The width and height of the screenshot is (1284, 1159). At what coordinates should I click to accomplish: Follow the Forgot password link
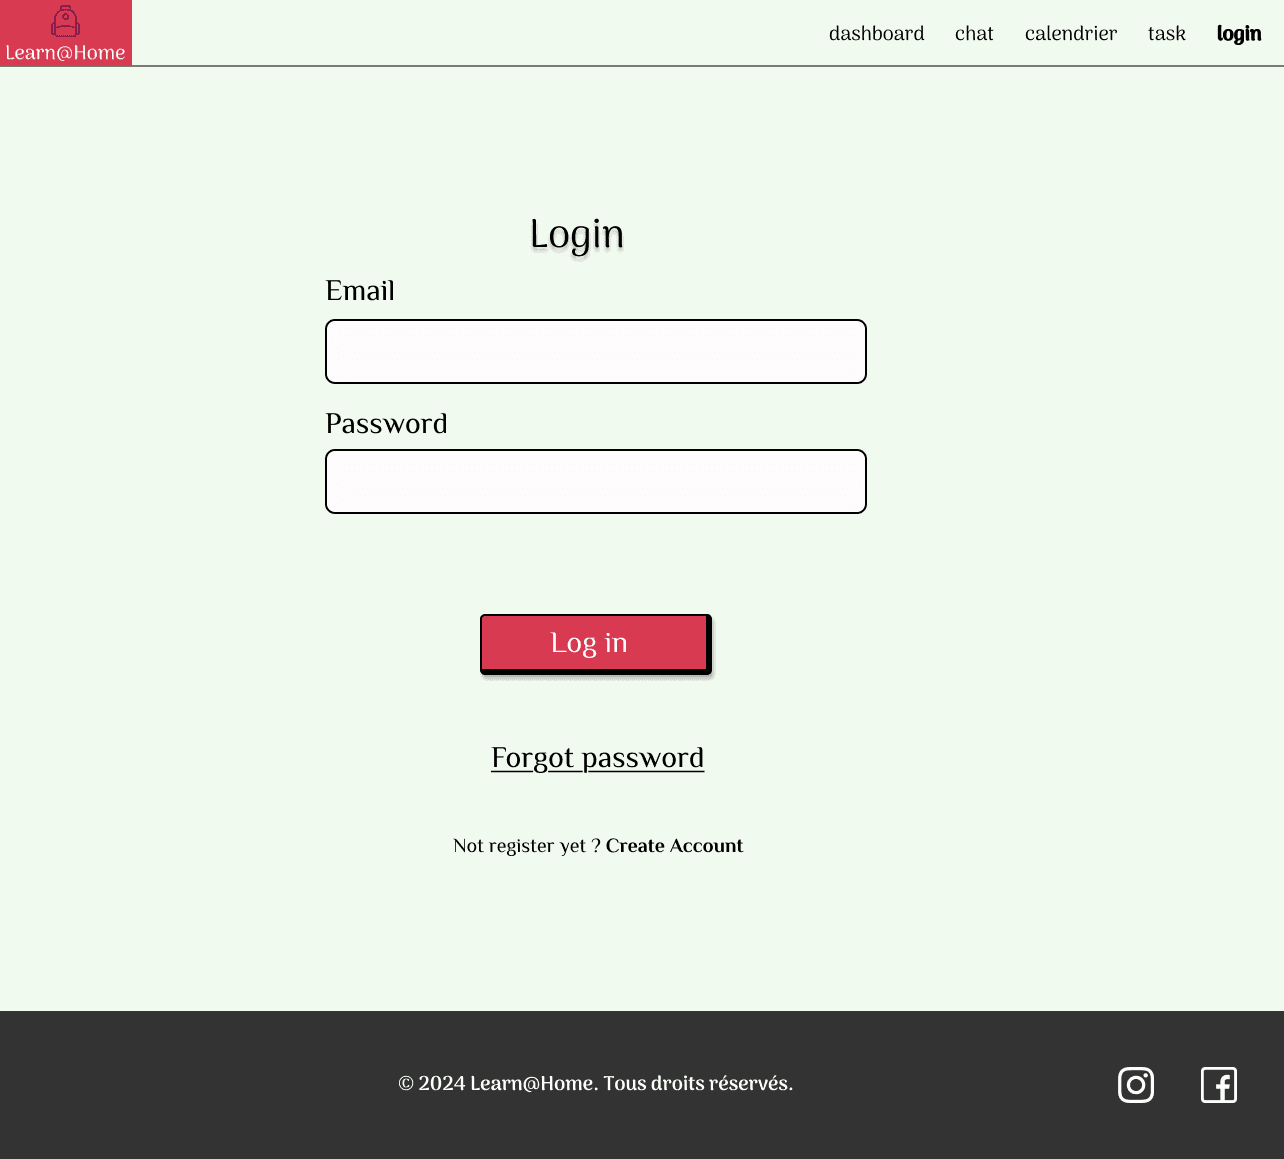(597, 758)
